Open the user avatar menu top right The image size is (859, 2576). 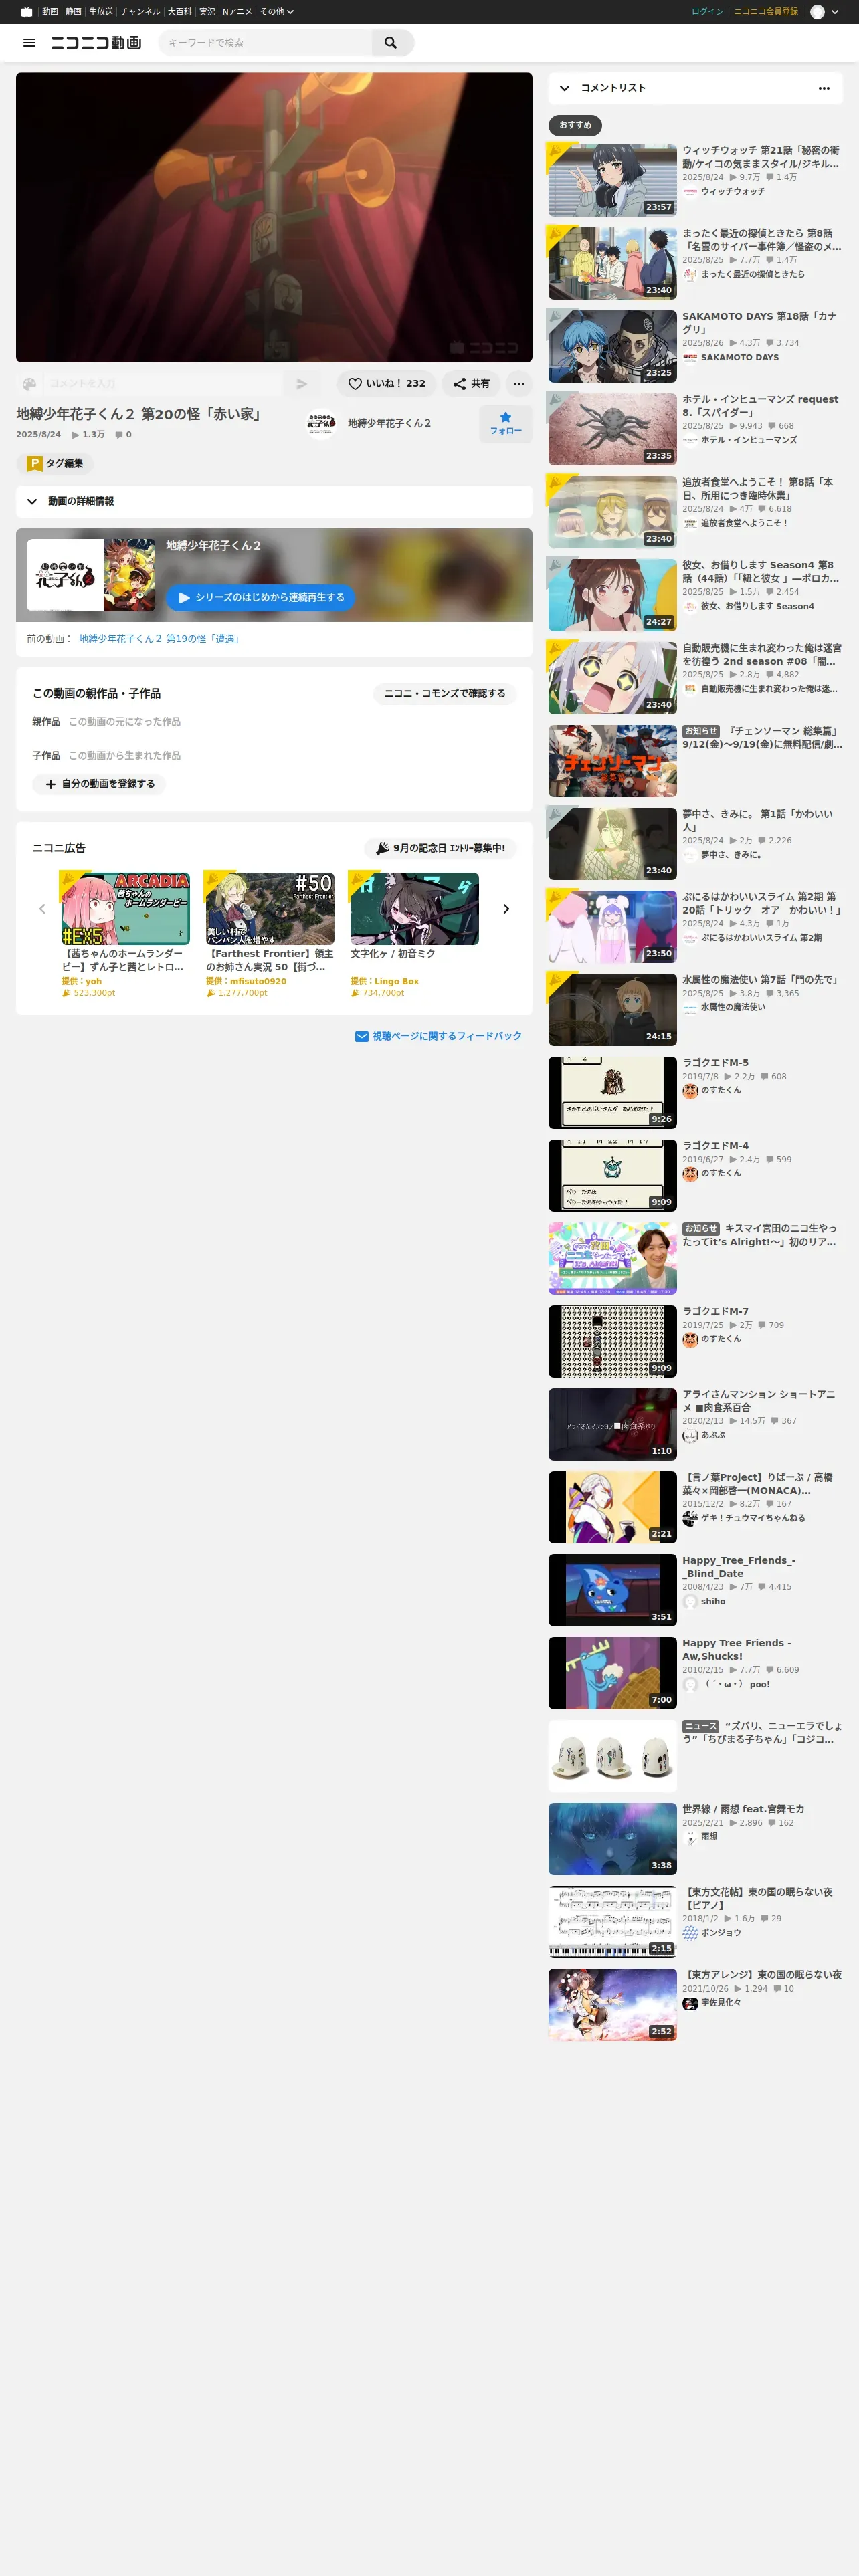coord(824,12)
